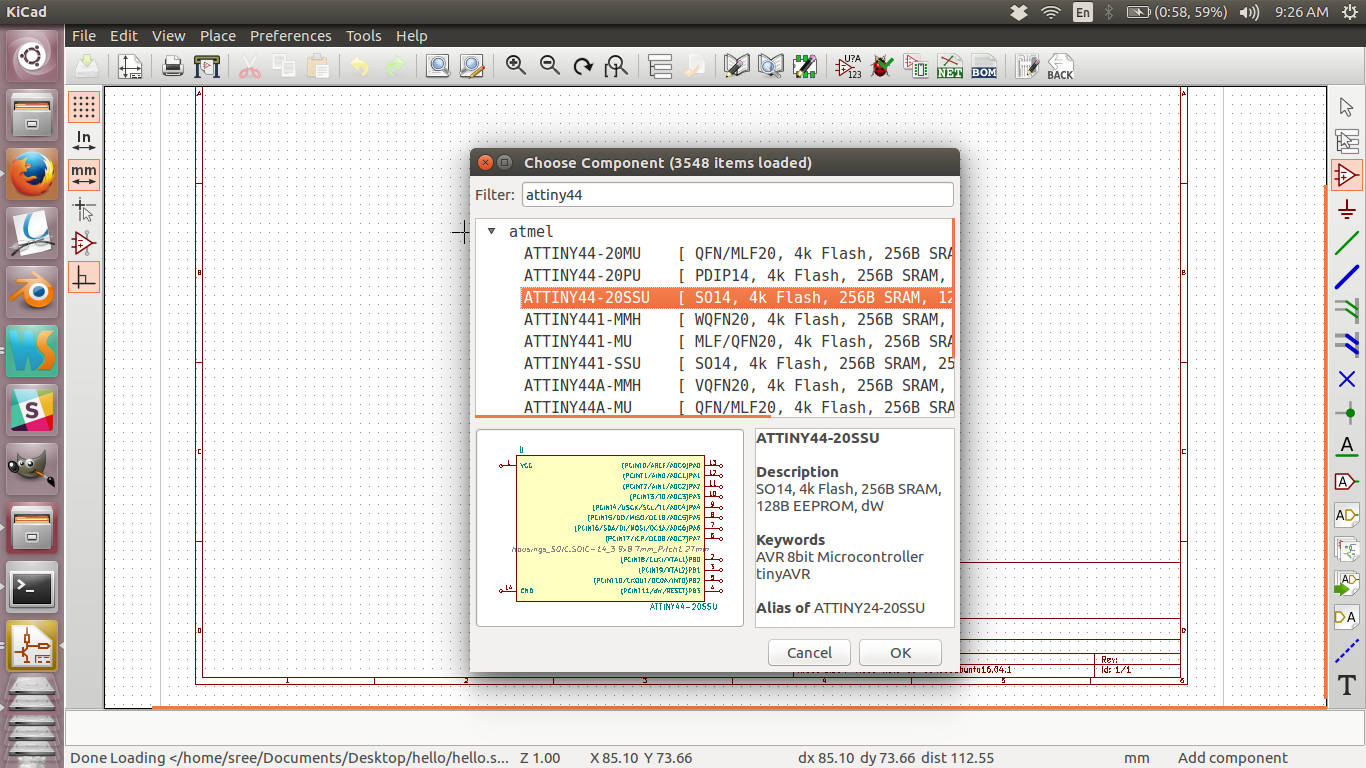Select ATTINY44-20MU in component list
Screen dimensions: 1366x768
coord(738,253)
